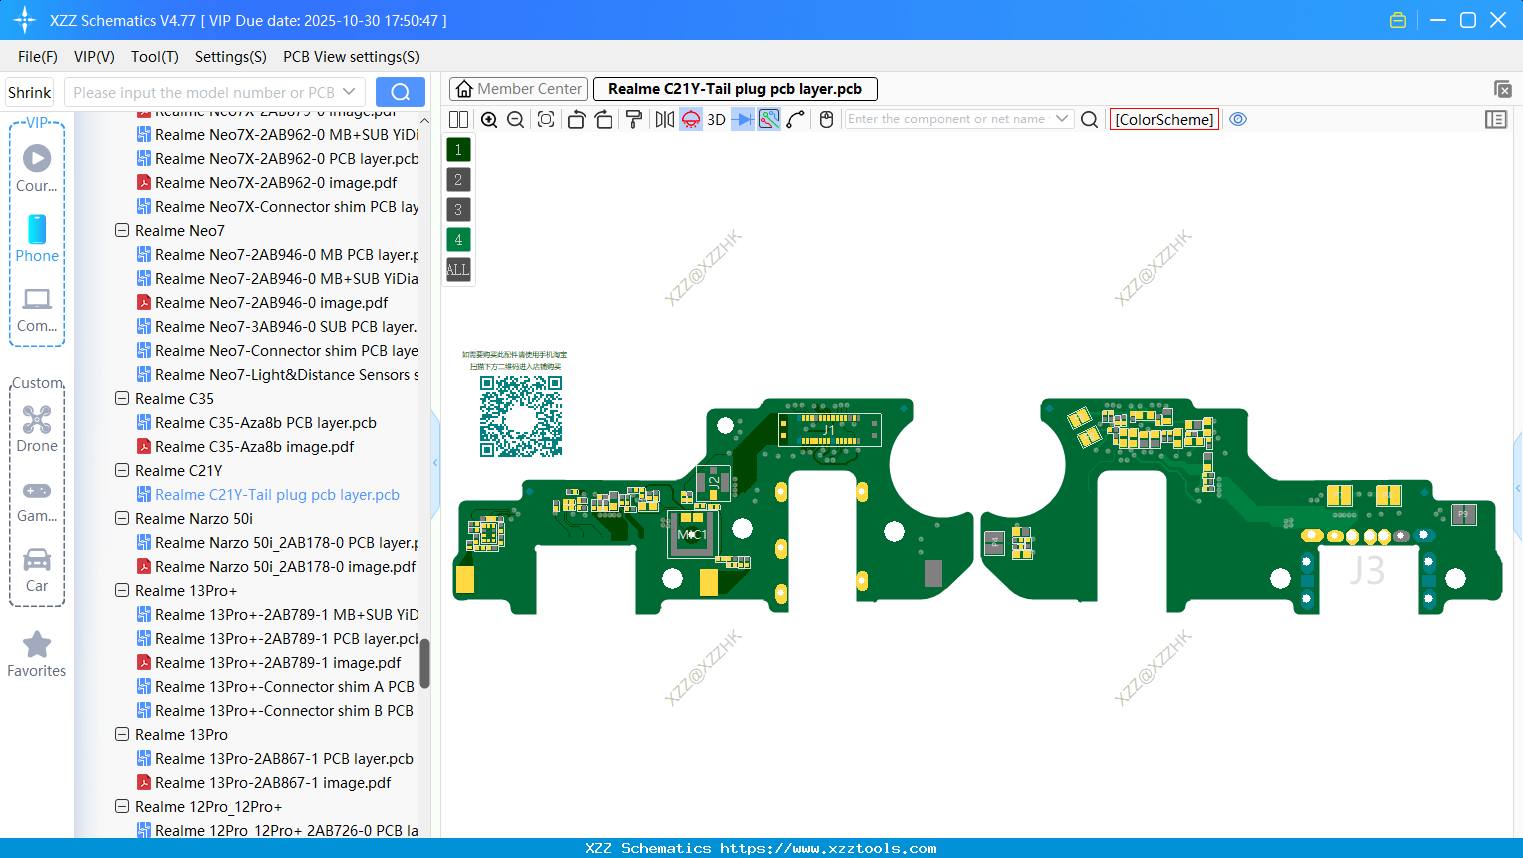Open Realme Neo7X-2AB962-0 image.pdf
Viewport: 1523px width, 858px height.
(x=276, y=183)
